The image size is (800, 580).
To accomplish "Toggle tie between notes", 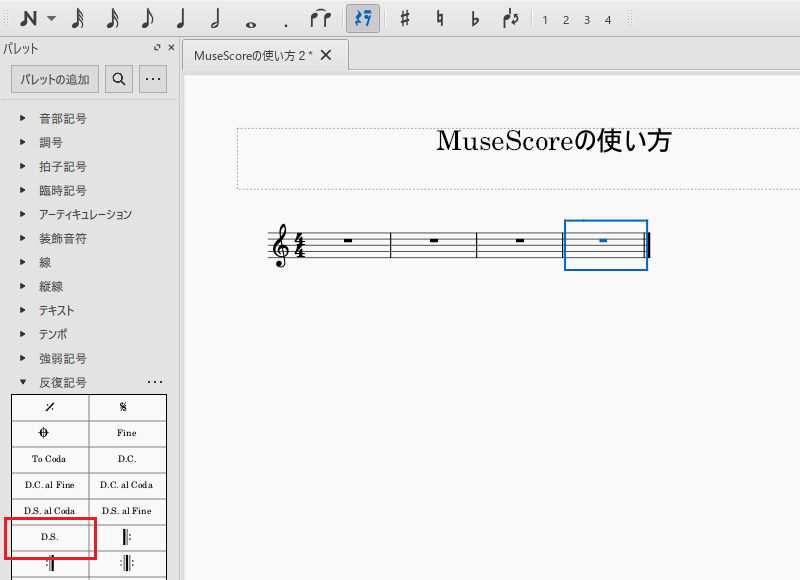I will [320, 19].
